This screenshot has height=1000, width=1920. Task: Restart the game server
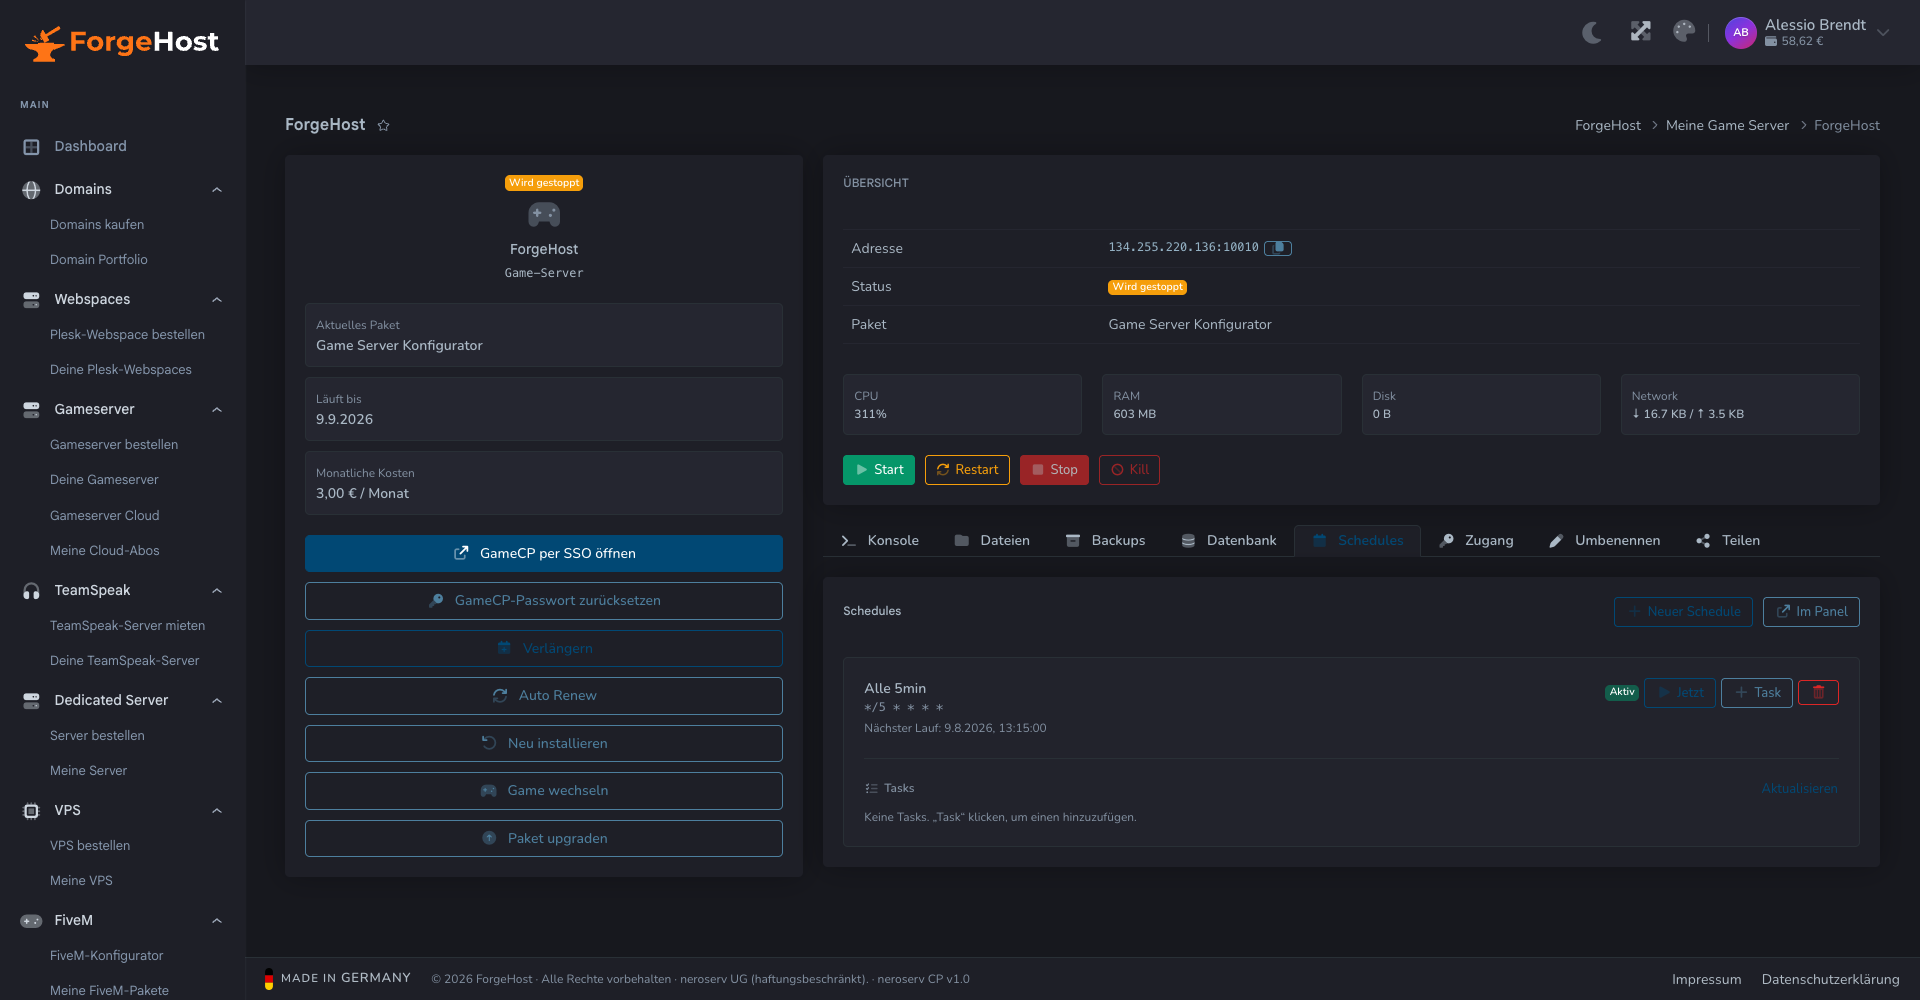[x=967, y=470]
